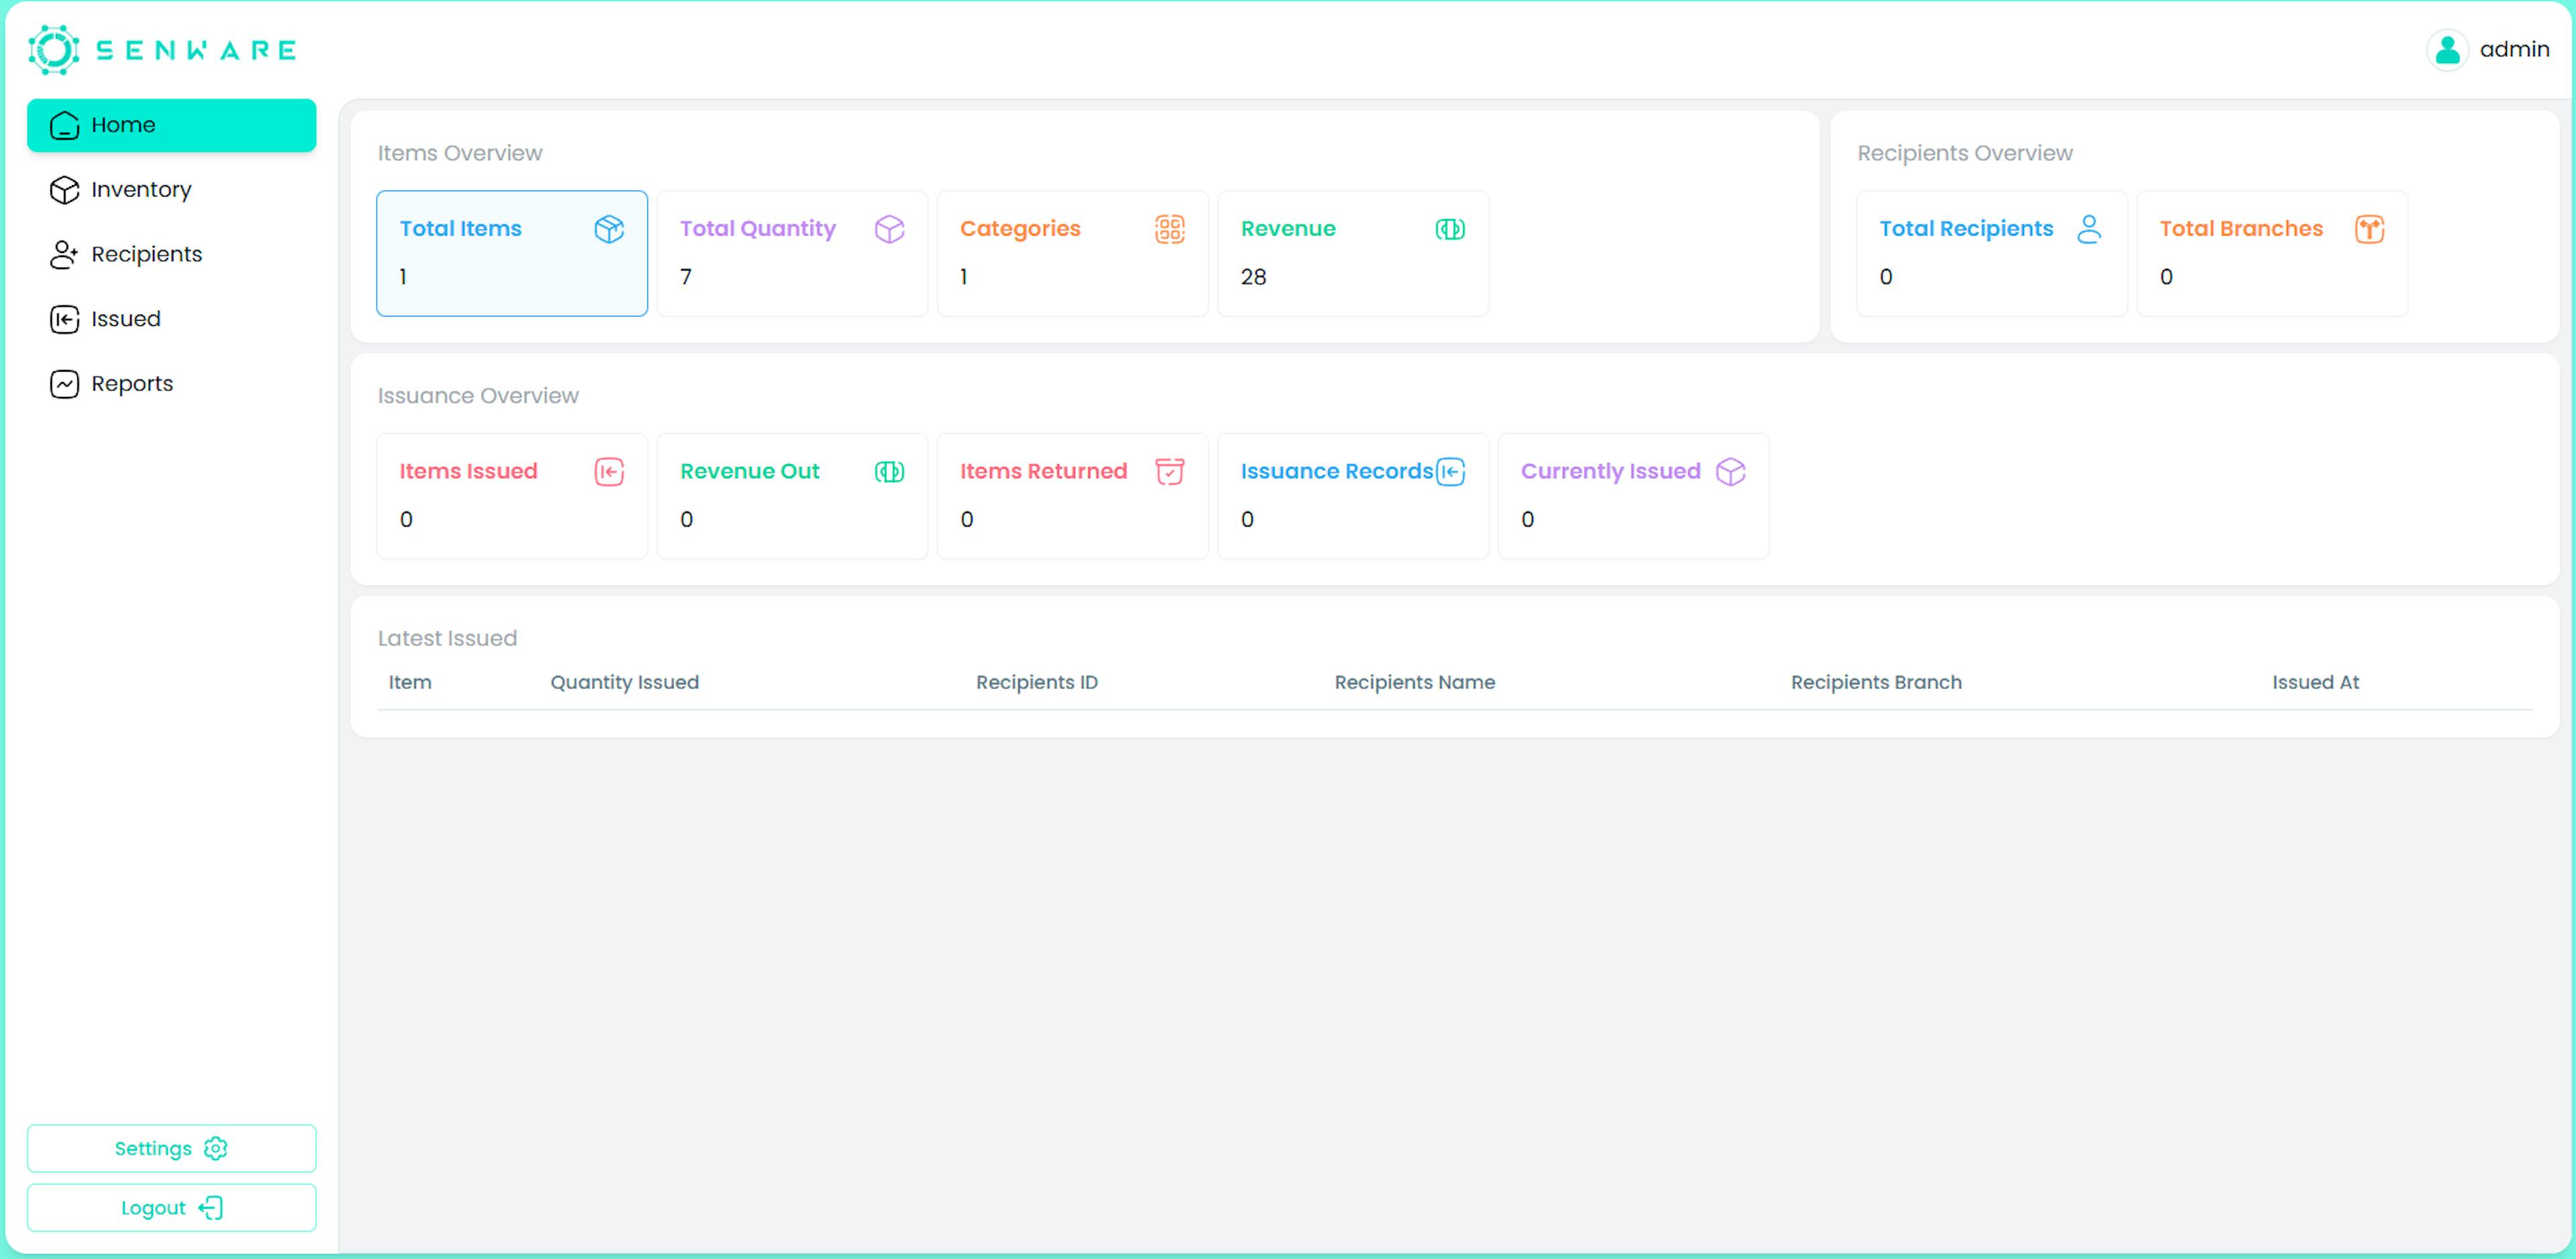Click the Issuance Overview heading
2576x1259 pixels.
[478, 397]
